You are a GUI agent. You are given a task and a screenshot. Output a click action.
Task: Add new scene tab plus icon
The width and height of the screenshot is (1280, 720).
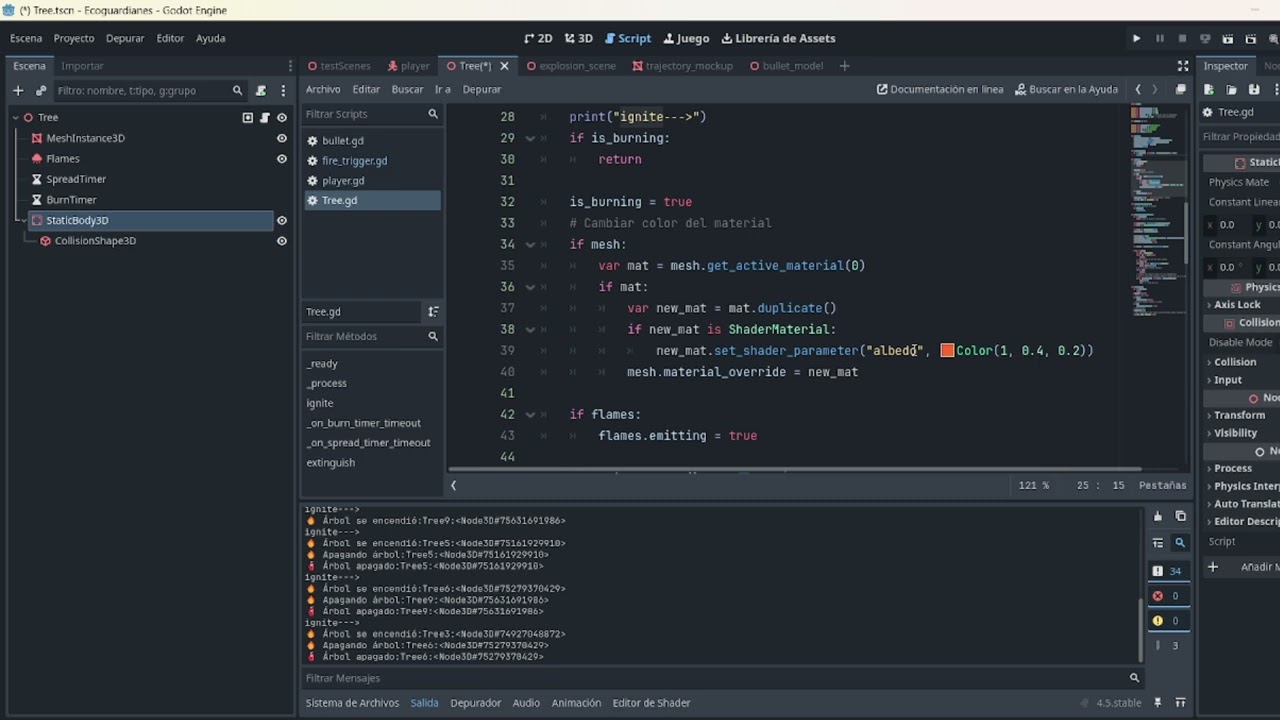(x=844, y=66)
